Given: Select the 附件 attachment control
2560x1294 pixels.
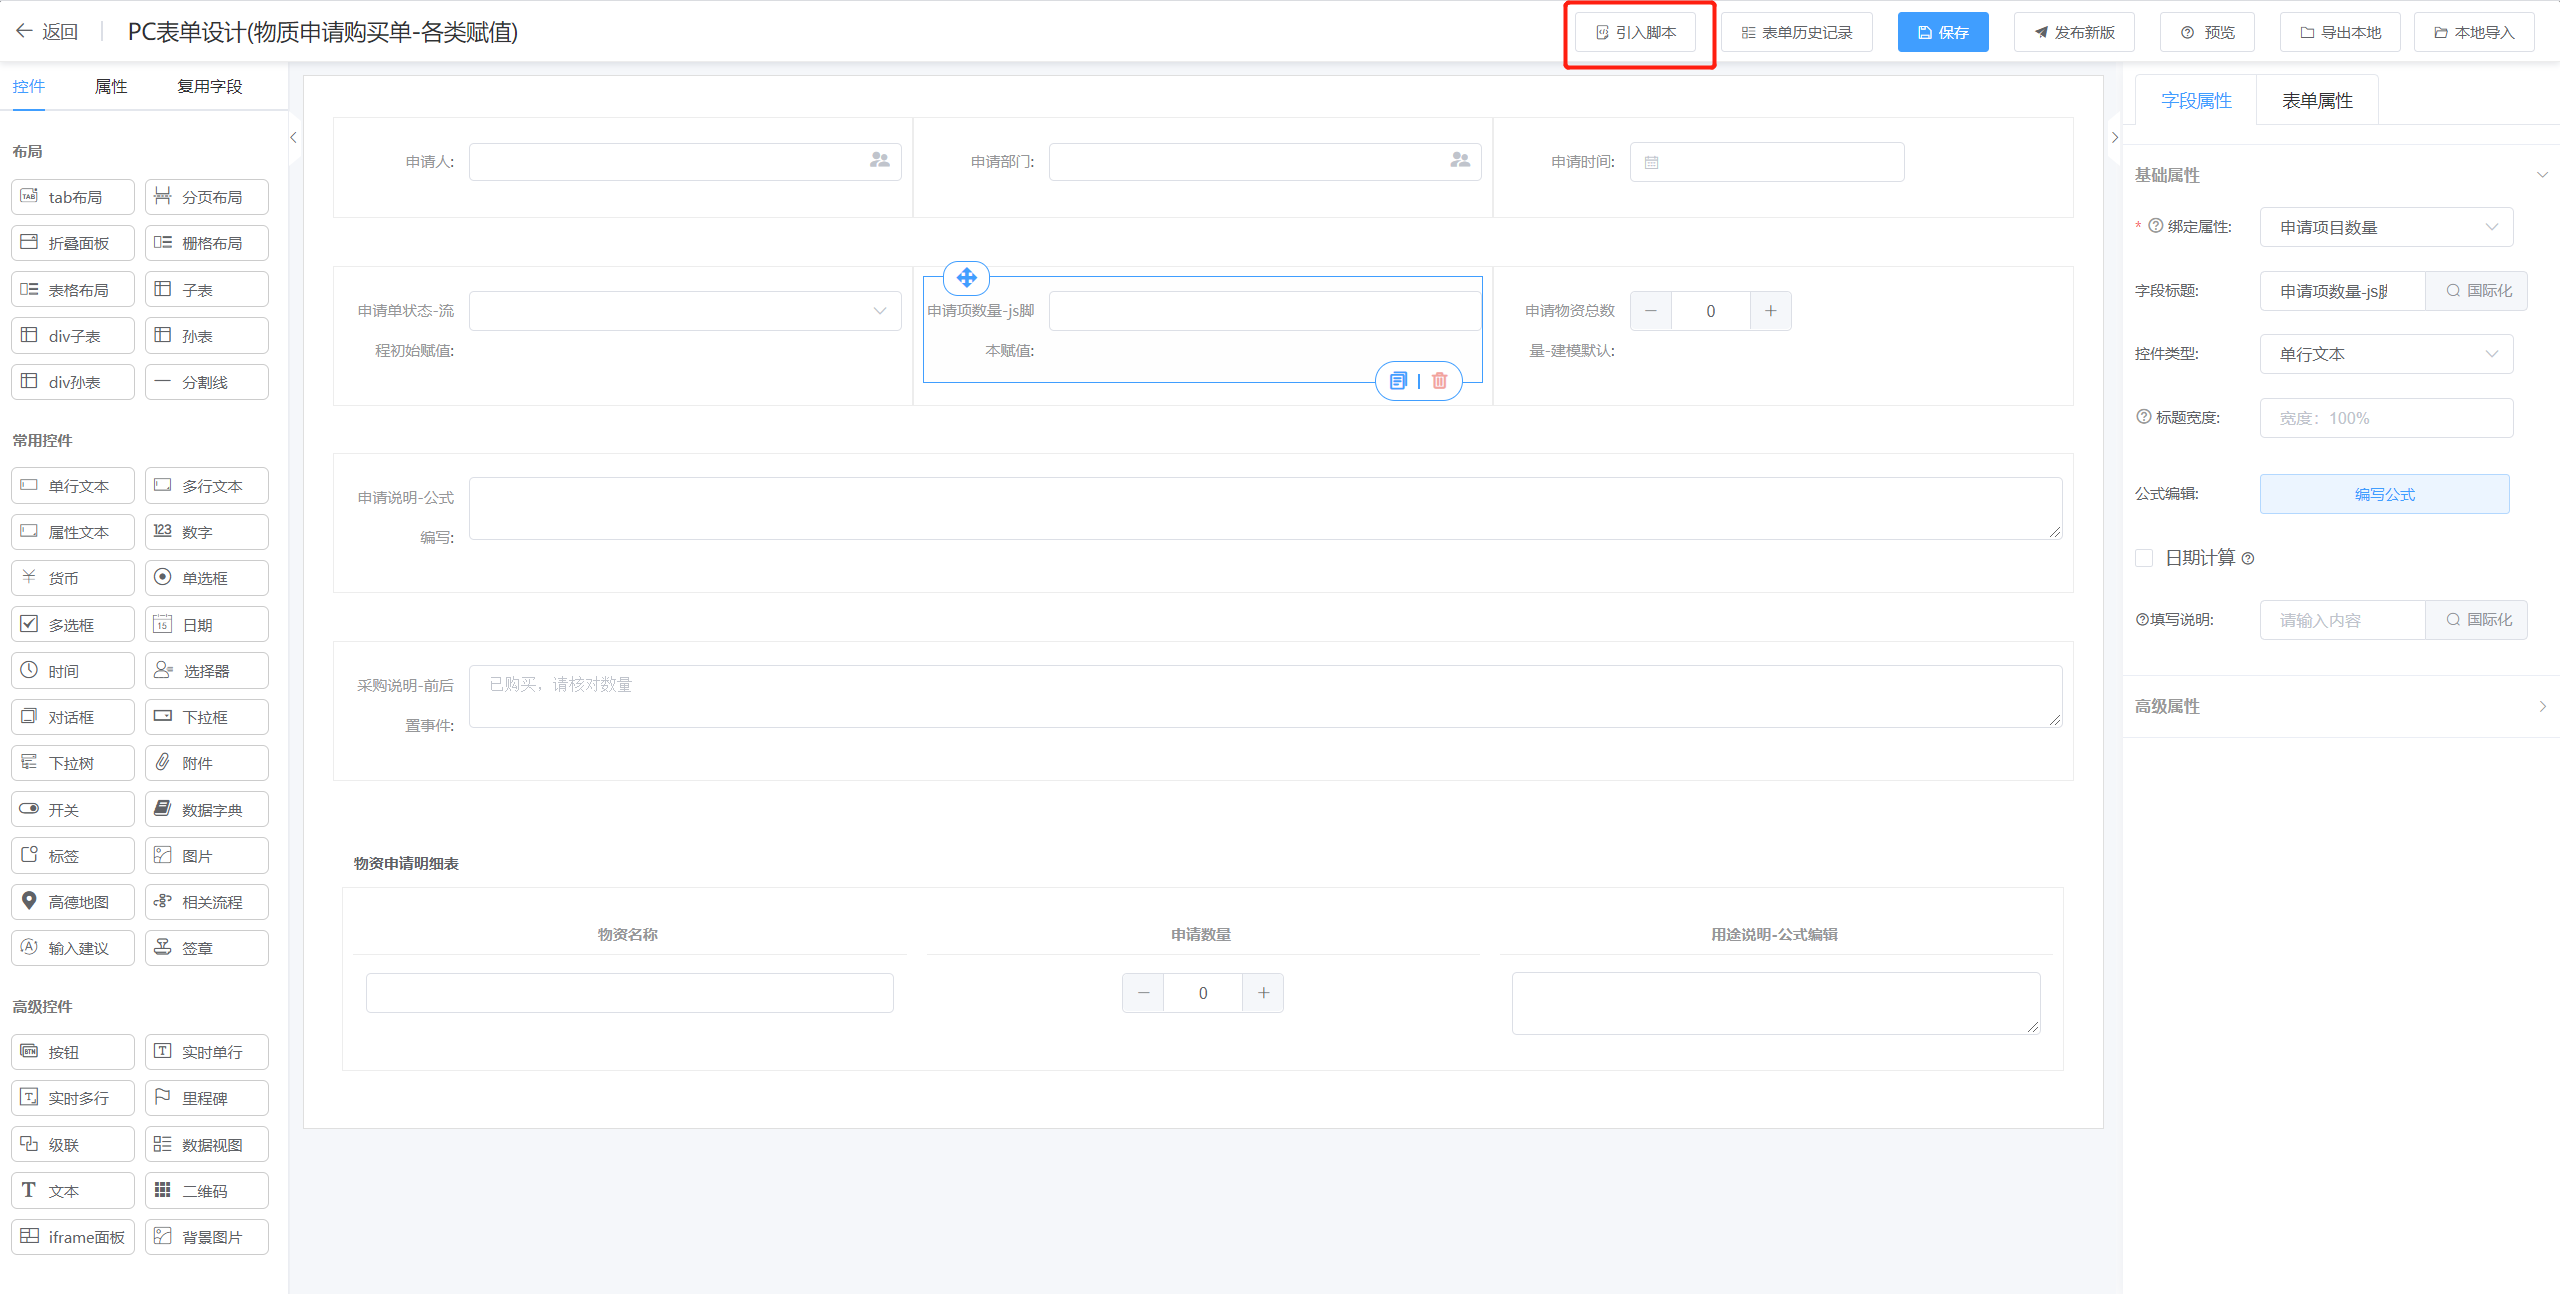Looking at the screenshot, I should (207, 763).
